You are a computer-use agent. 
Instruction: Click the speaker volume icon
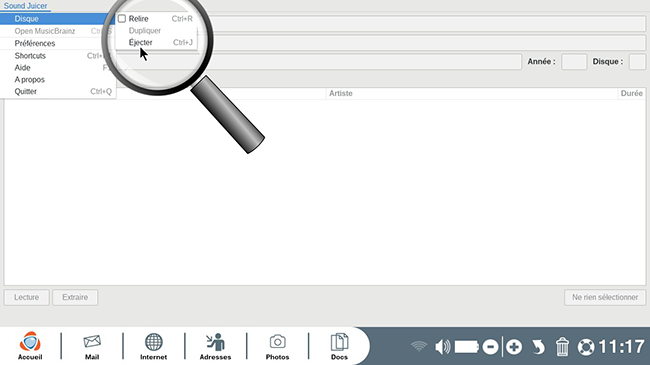[x=442, y=346]
